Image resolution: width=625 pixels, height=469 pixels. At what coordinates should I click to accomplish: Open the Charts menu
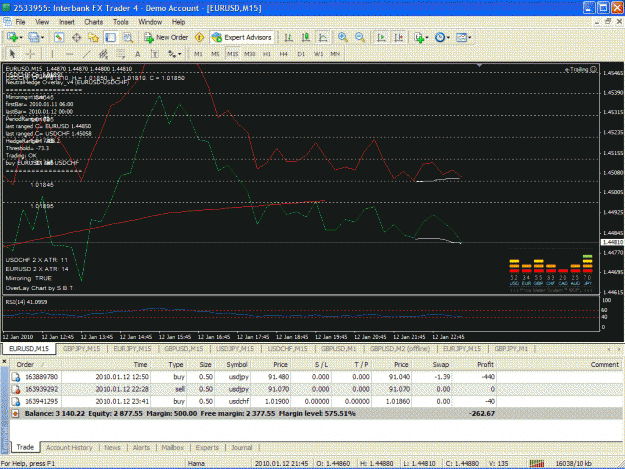[94, 22]
